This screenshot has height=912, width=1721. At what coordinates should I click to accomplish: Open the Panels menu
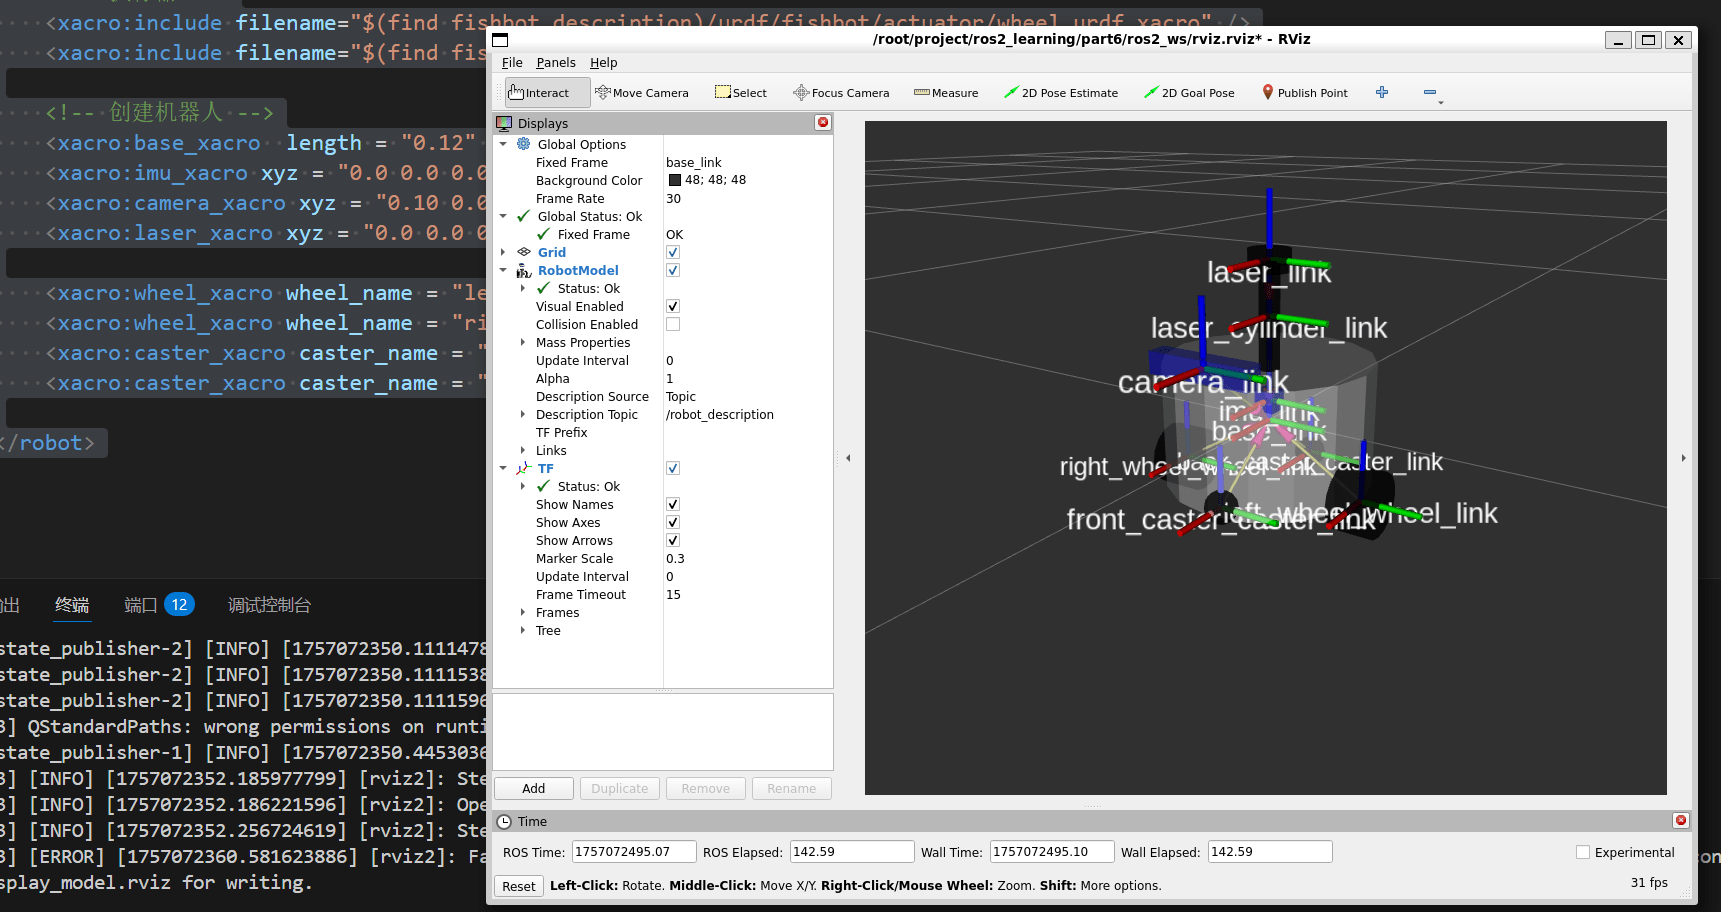[555, 63]
